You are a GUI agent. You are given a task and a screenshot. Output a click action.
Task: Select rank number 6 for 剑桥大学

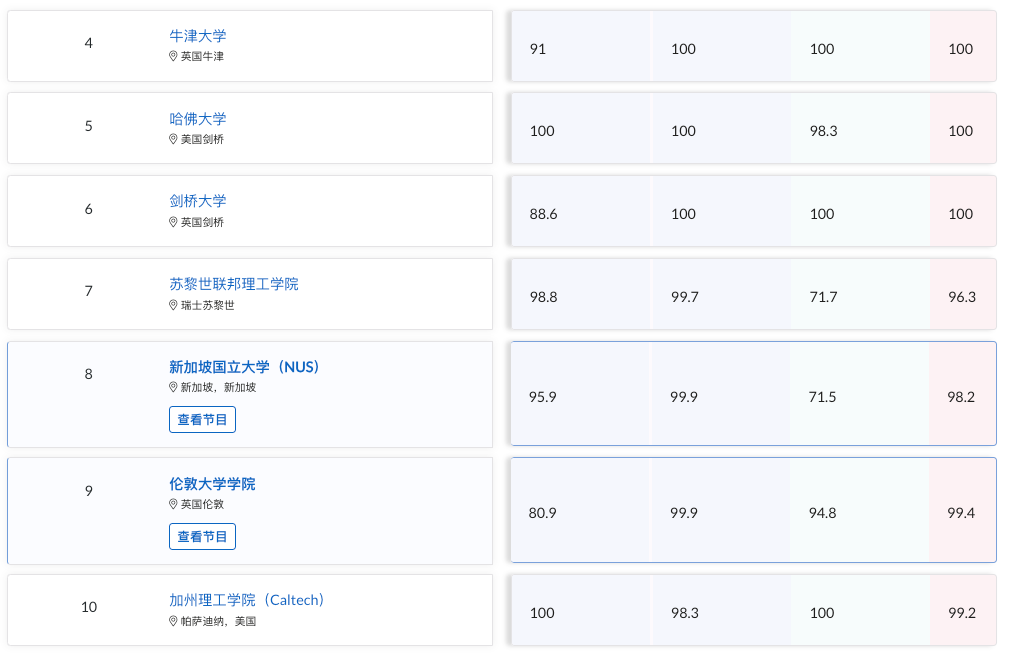pyautogui.click(x=88, y=209)
